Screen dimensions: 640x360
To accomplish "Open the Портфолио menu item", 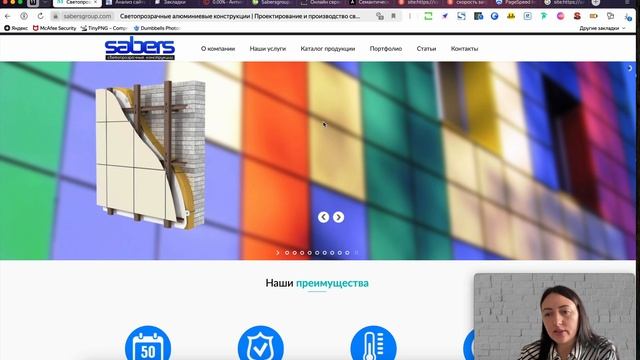I will [x=386, y=49].
